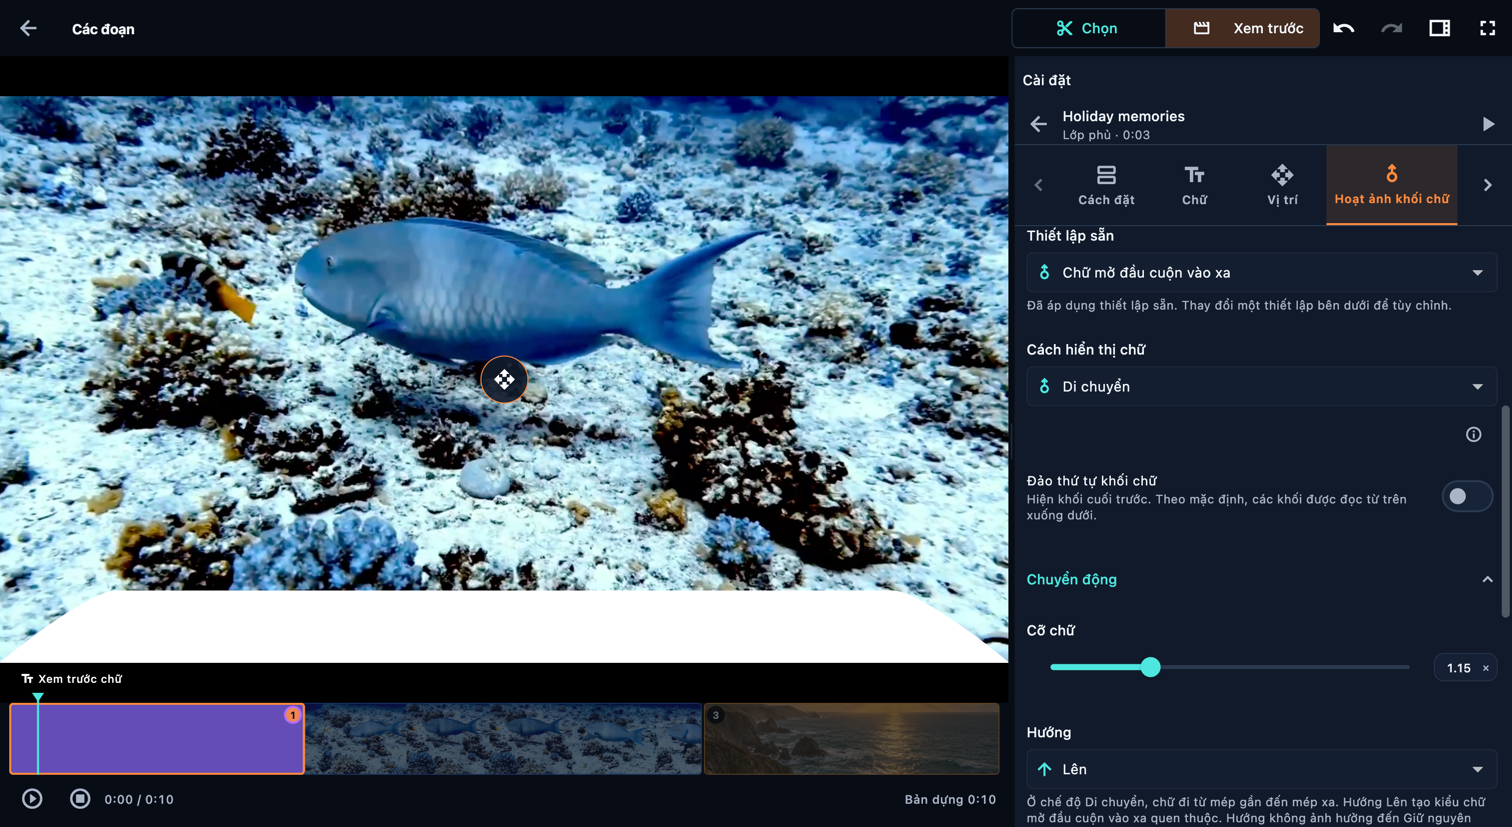Toggle Đảo thứ tự khối chữ switch

[x=1467, y=497]
